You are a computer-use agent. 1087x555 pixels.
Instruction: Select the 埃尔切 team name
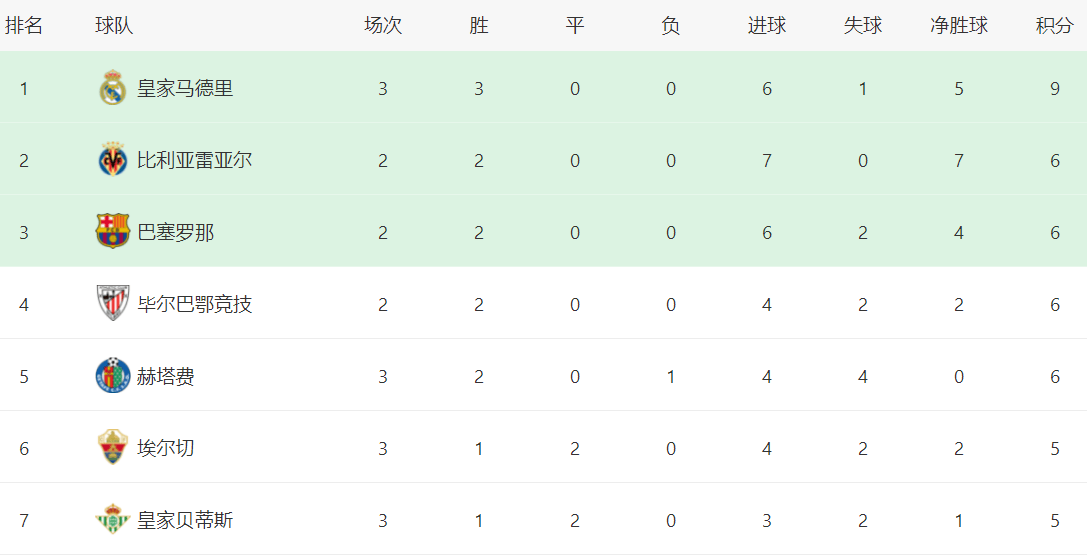pos(166,448)
